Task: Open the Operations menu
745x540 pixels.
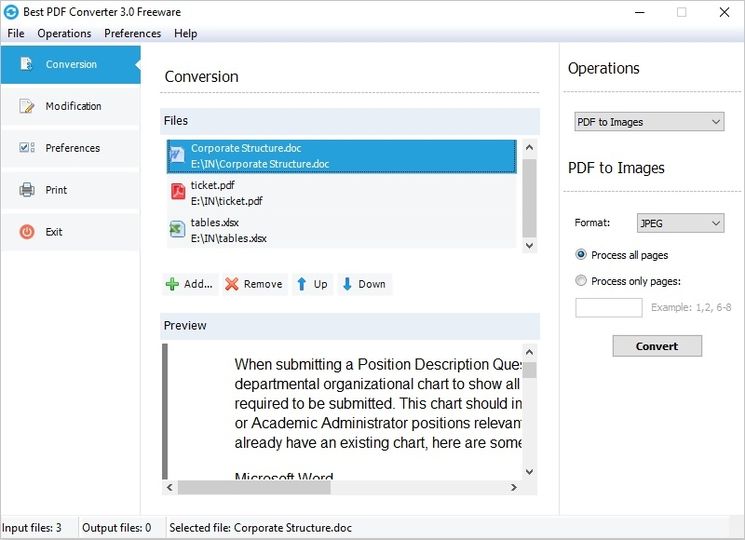Action: click(64, 33)
